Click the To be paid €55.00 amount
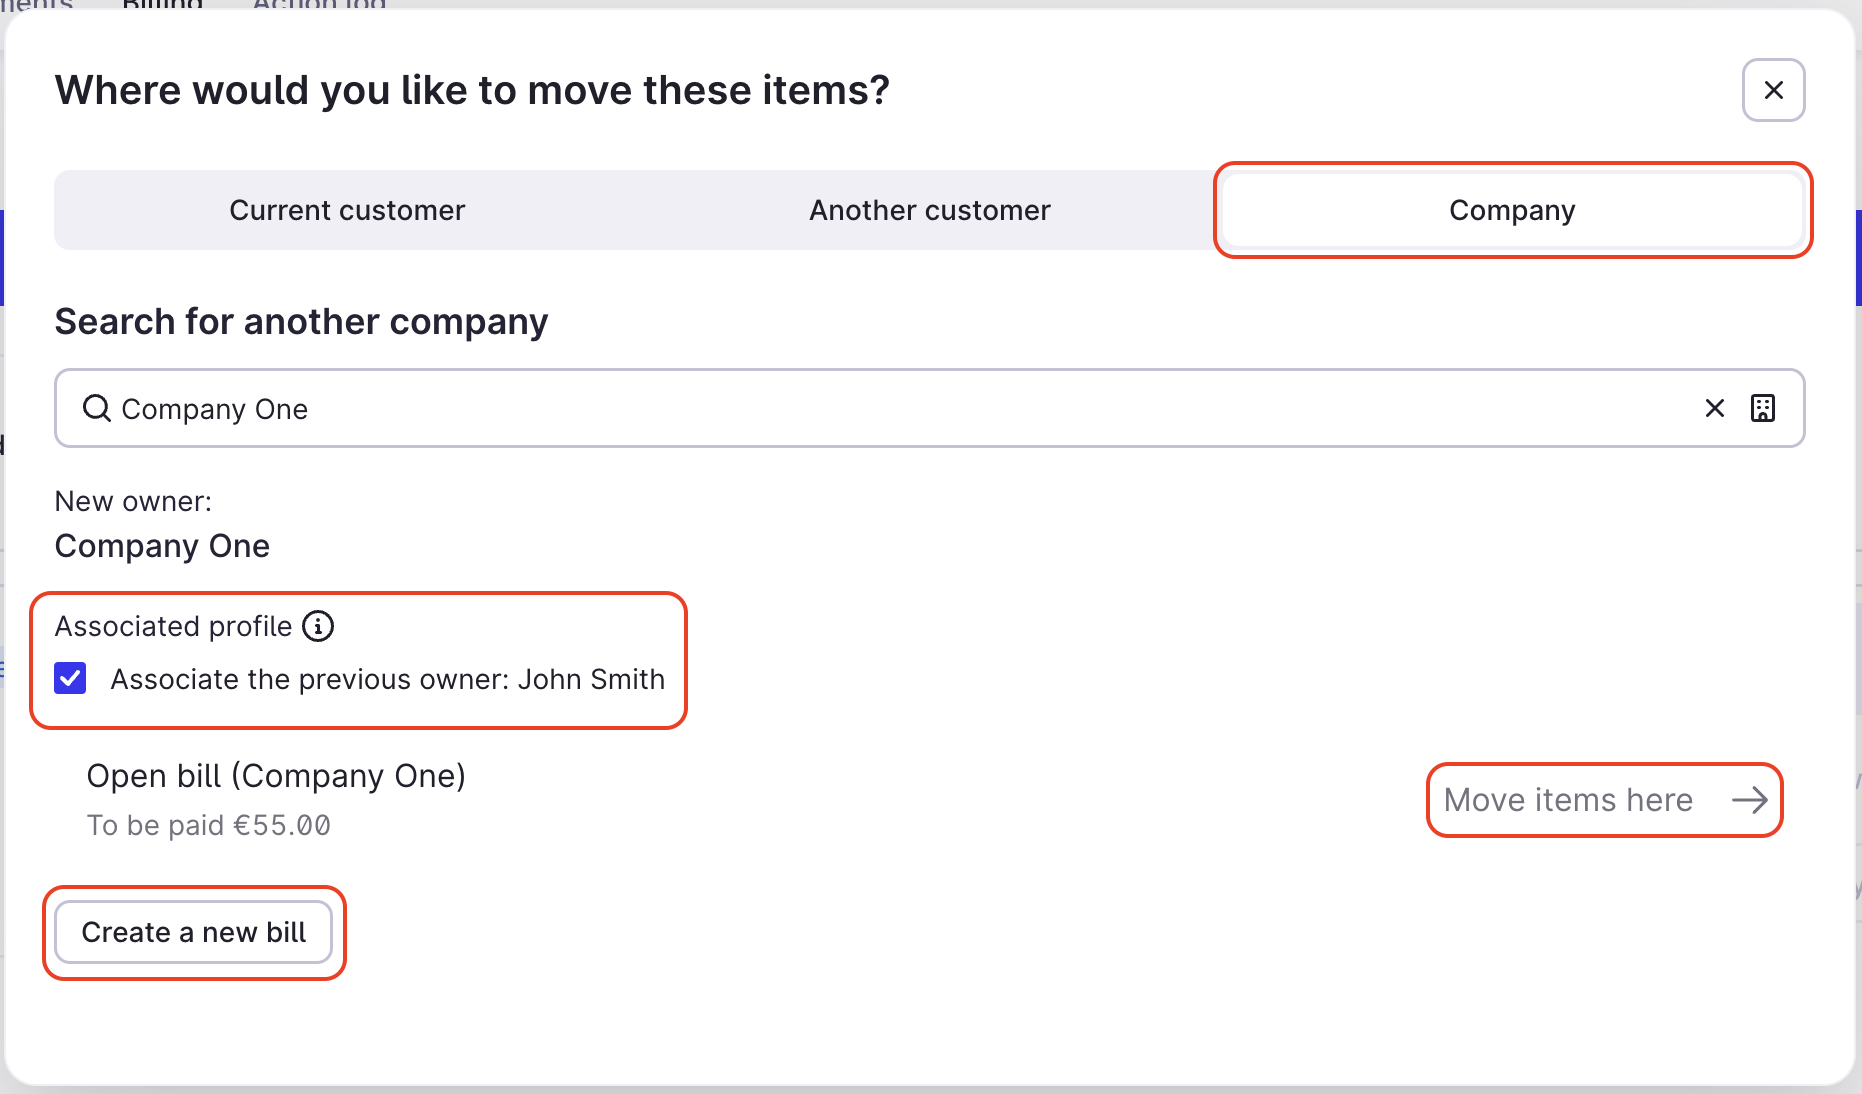Screen dimensions: 1862x1094 point(209,825)
